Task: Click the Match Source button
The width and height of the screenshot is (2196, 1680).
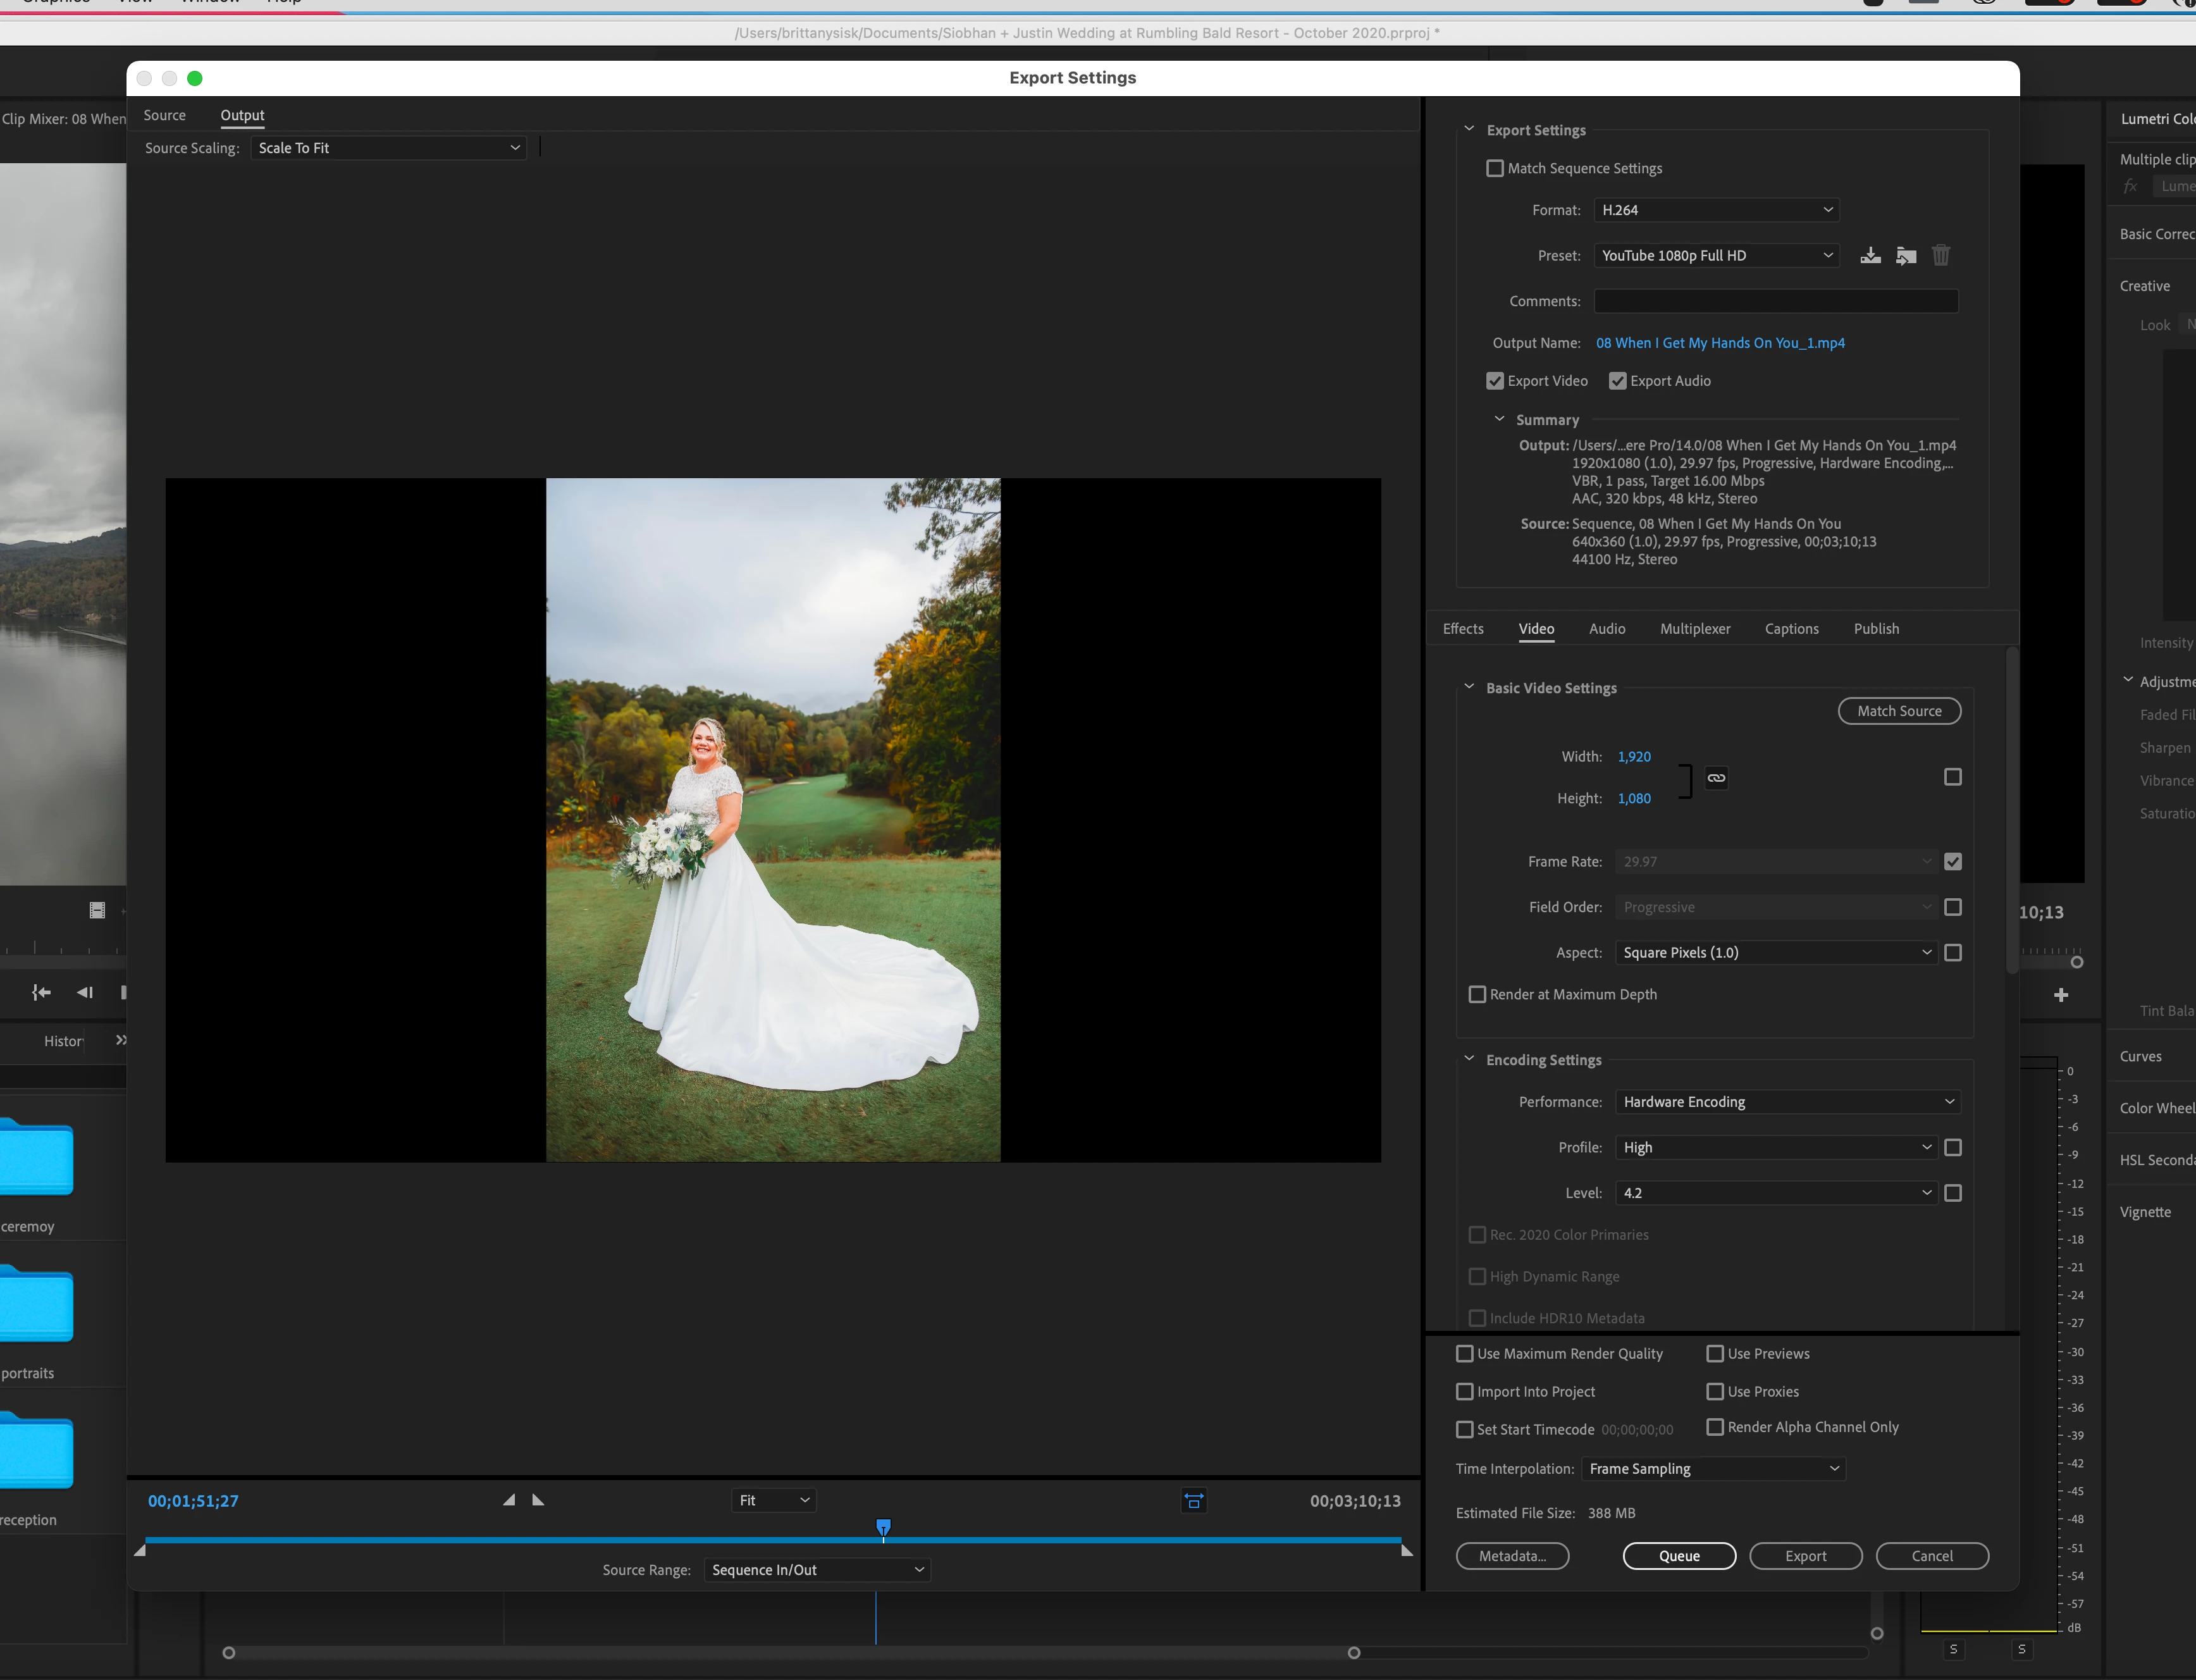Action: 1899,711
